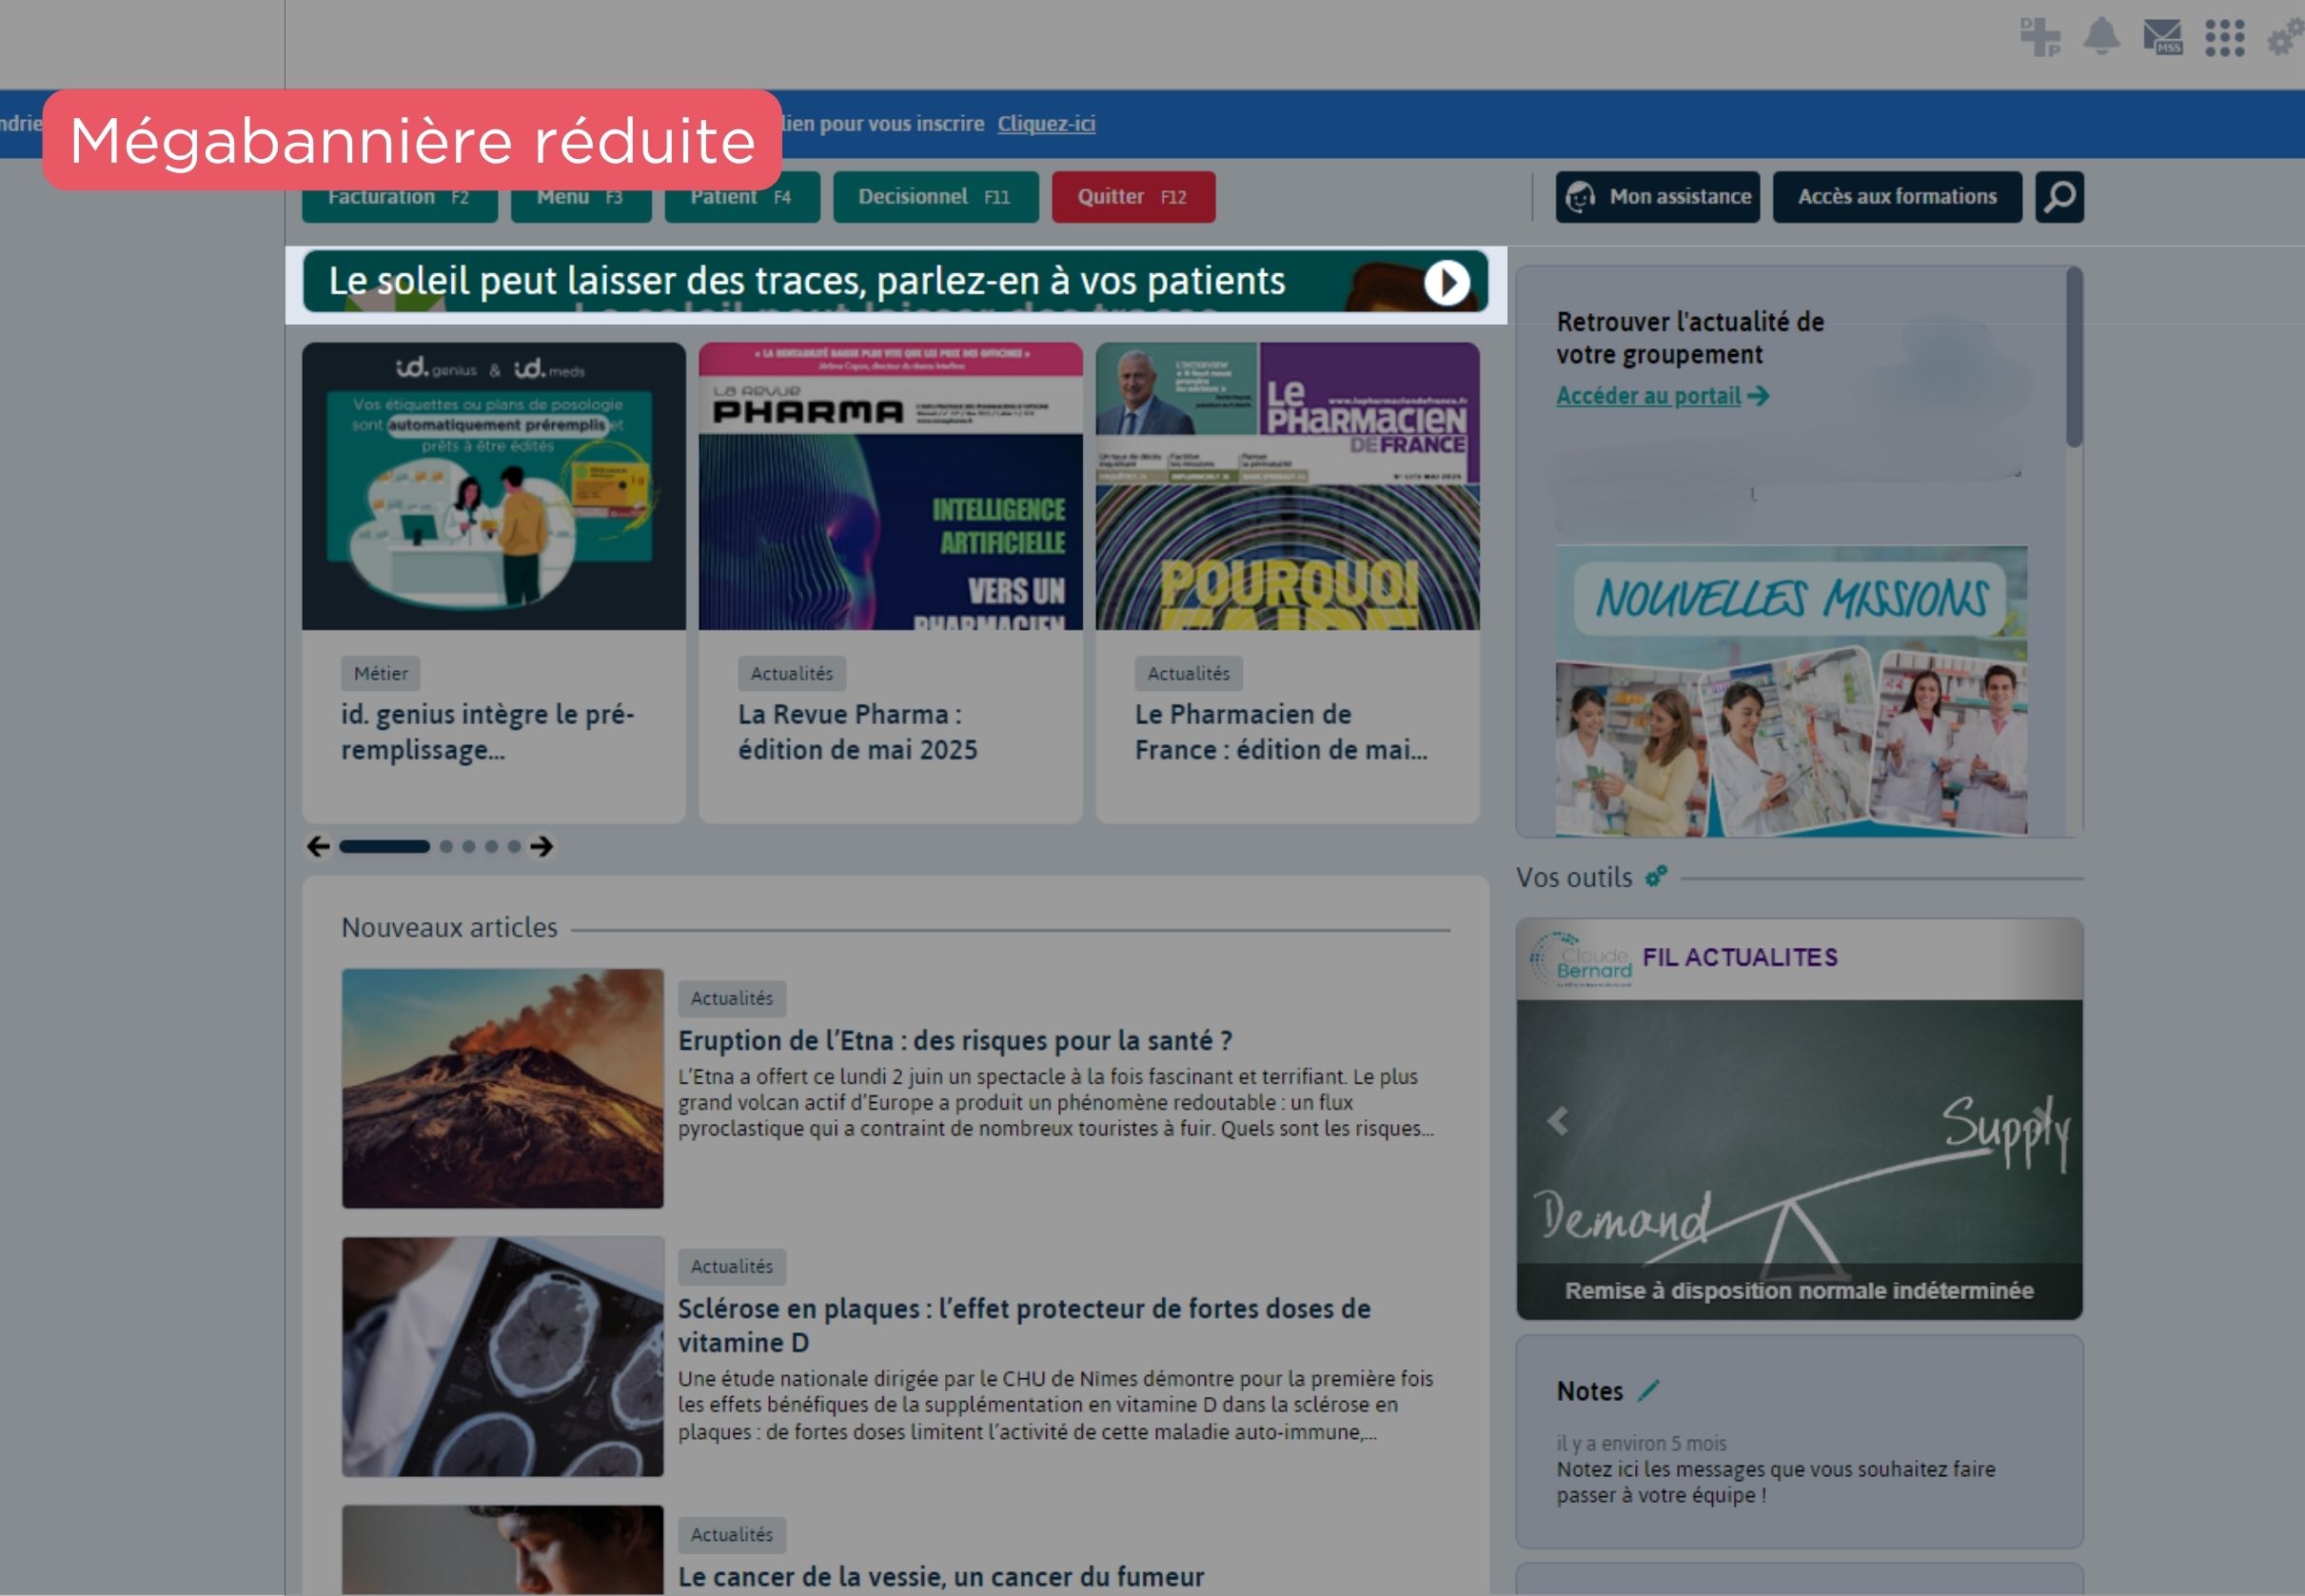Click the gears icon next to Vos outils
The height and width of the screenshot is (1596, 2305).
[x=1656, y=877]
